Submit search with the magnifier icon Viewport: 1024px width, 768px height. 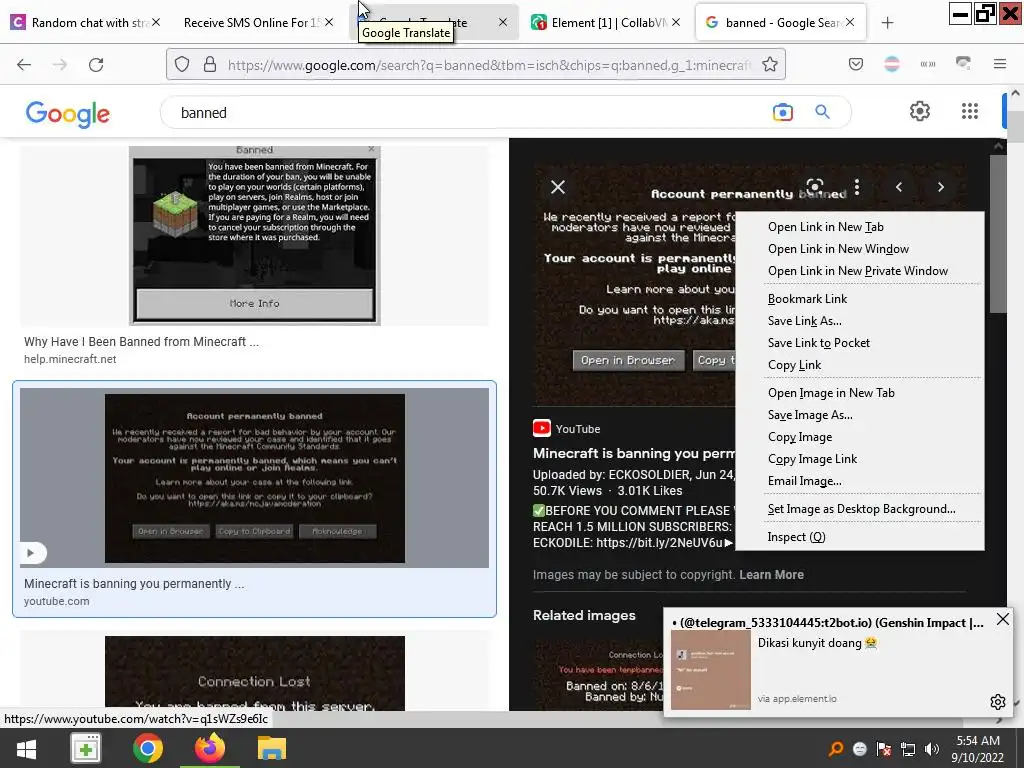pos(822,112)
